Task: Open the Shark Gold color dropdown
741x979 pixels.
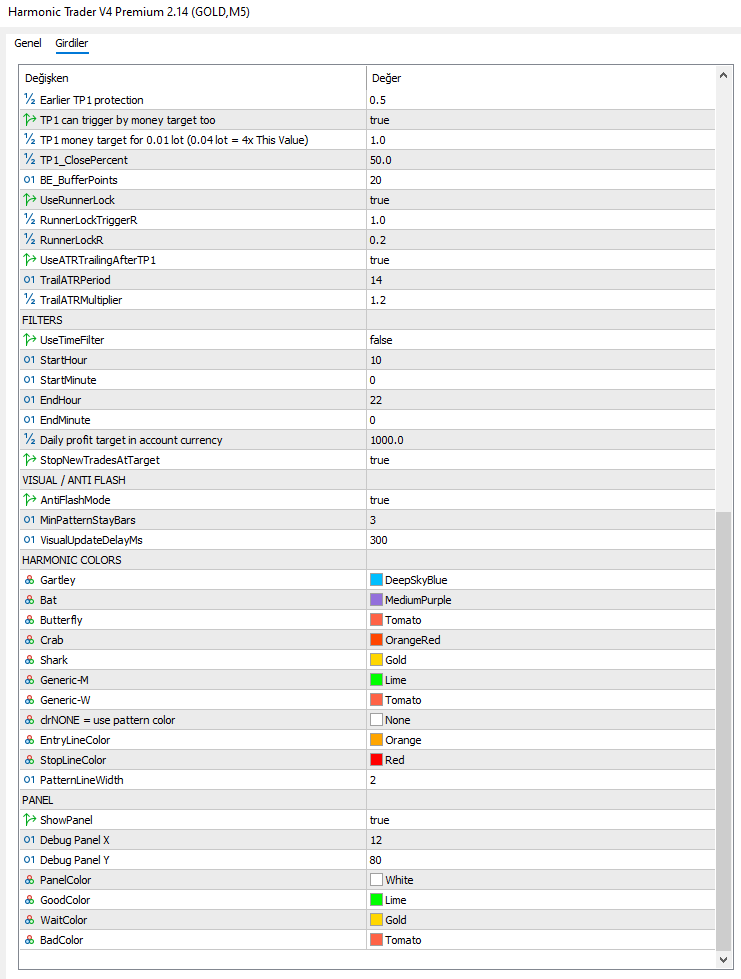Action: (540, 660)
